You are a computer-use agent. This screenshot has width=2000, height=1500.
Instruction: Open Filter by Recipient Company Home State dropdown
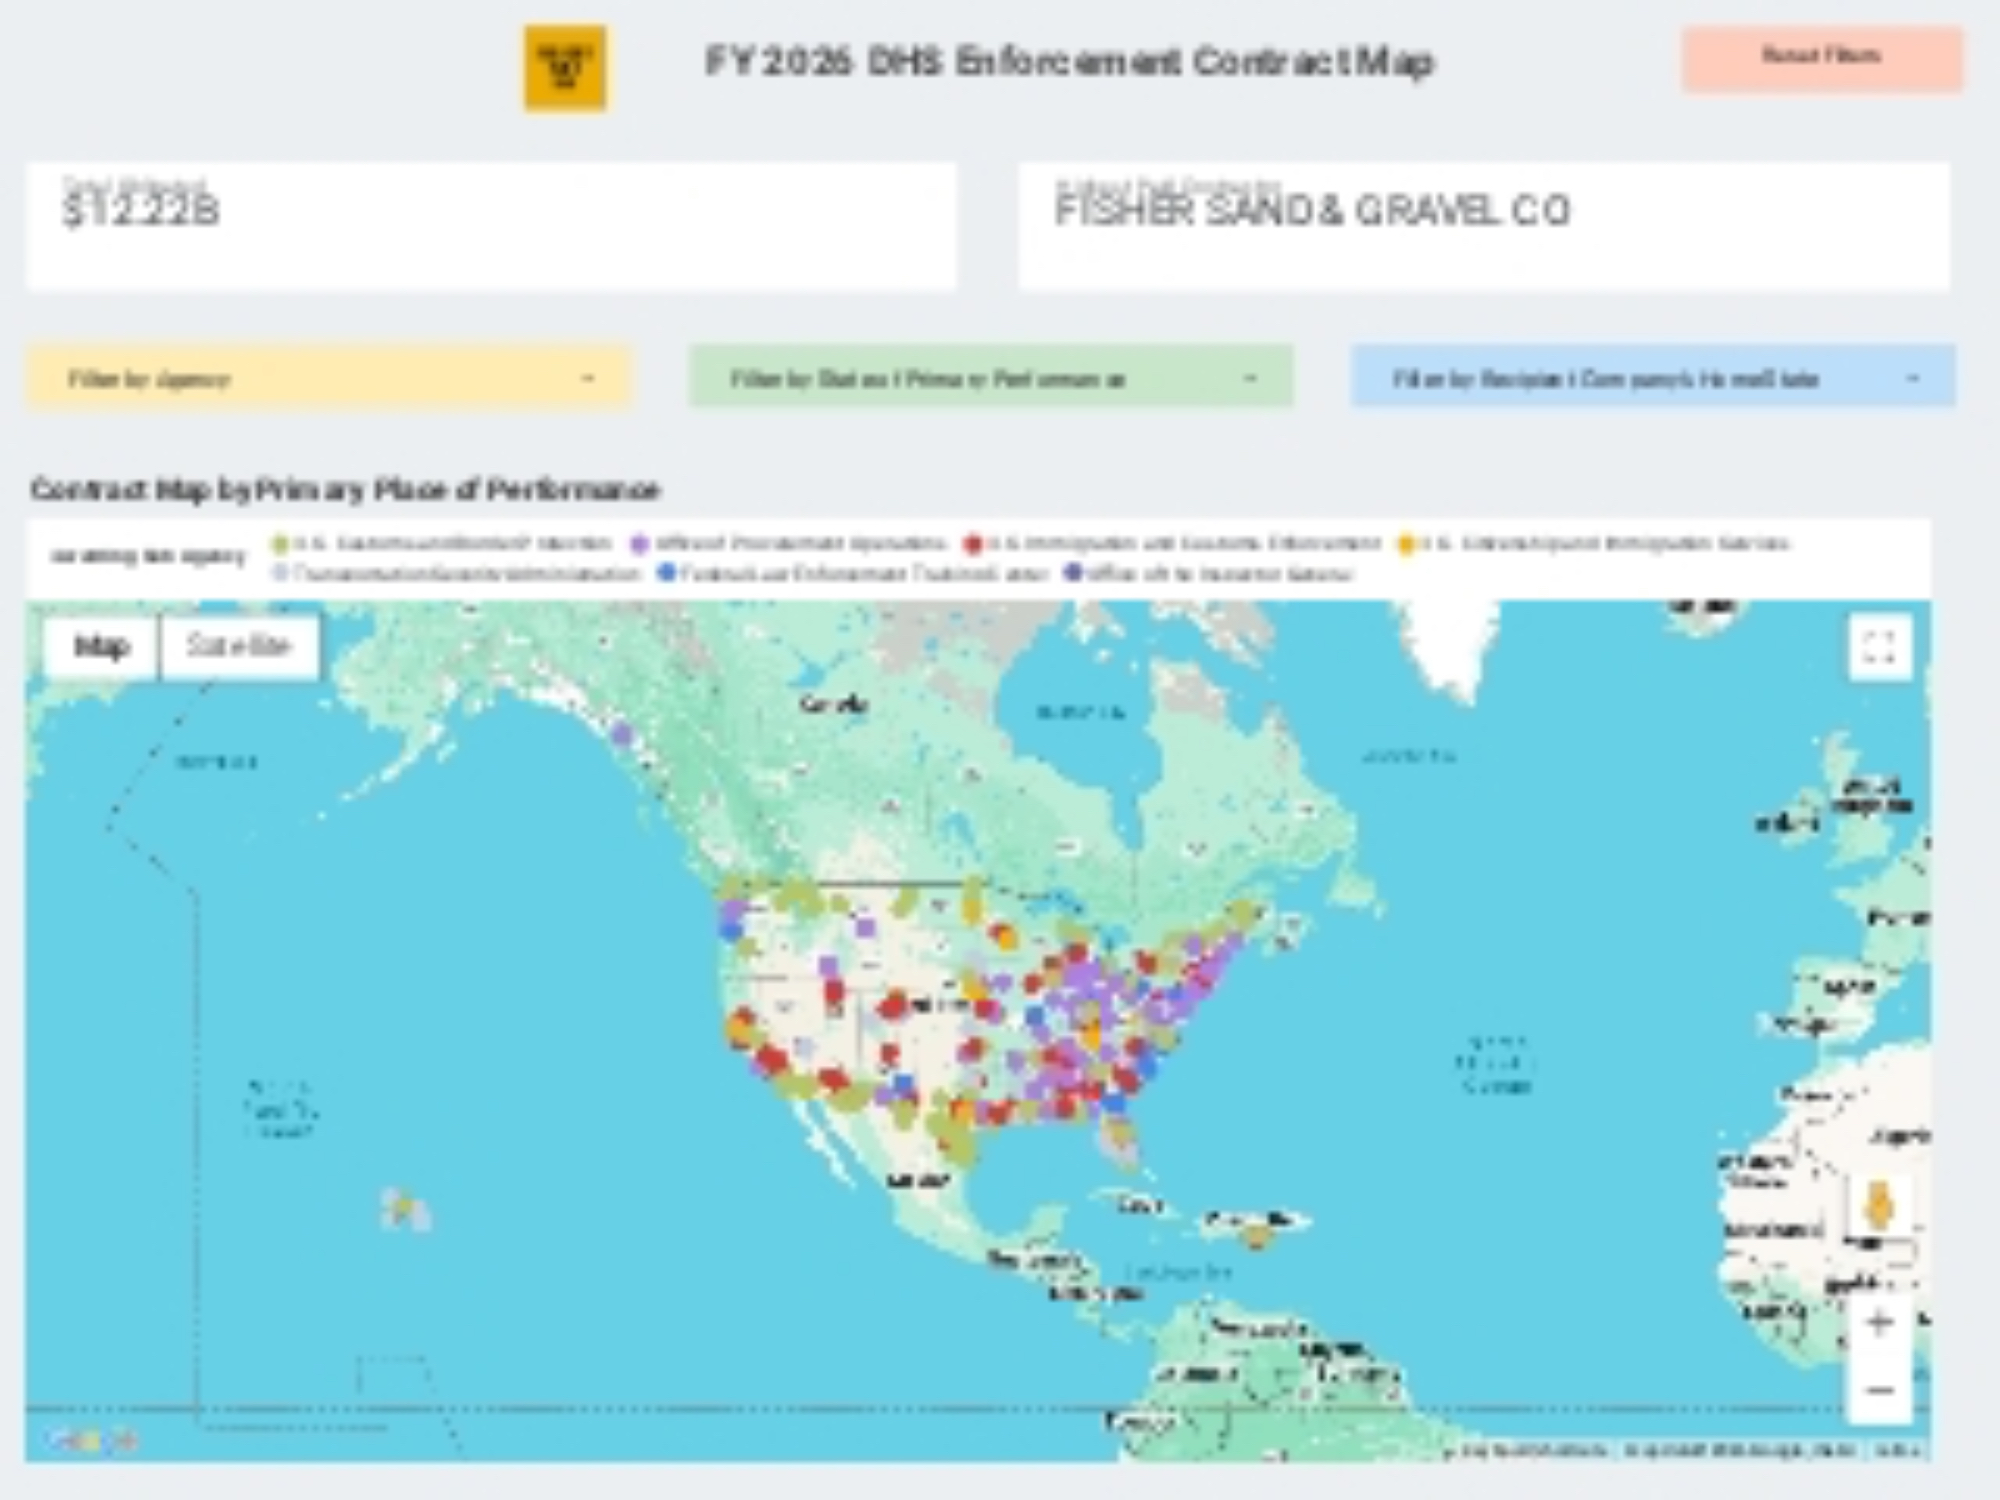click(x=1652, y=378)
